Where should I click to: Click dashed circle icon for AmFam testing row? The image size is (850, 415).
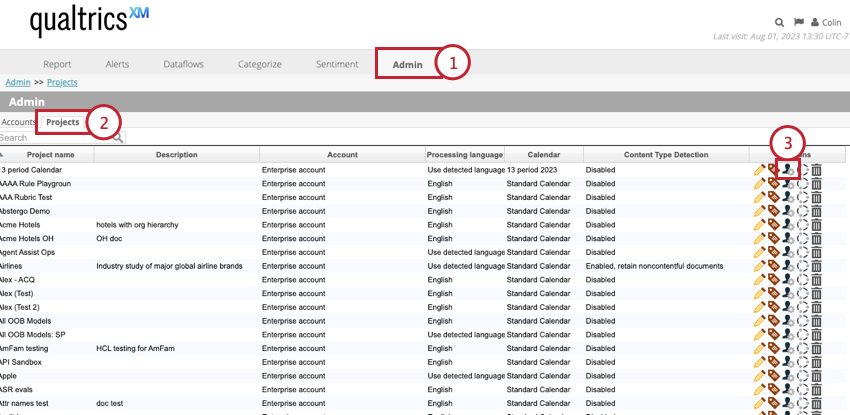point(802,350)
